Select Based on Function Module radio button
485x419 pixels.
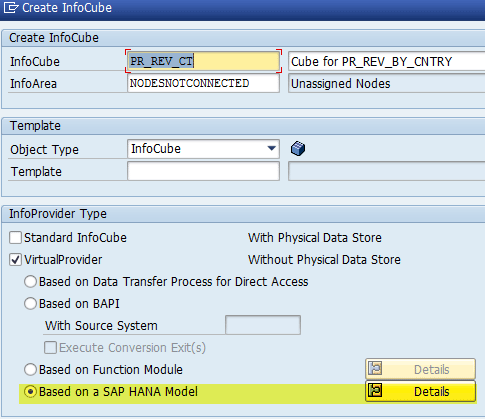[30, 369]
